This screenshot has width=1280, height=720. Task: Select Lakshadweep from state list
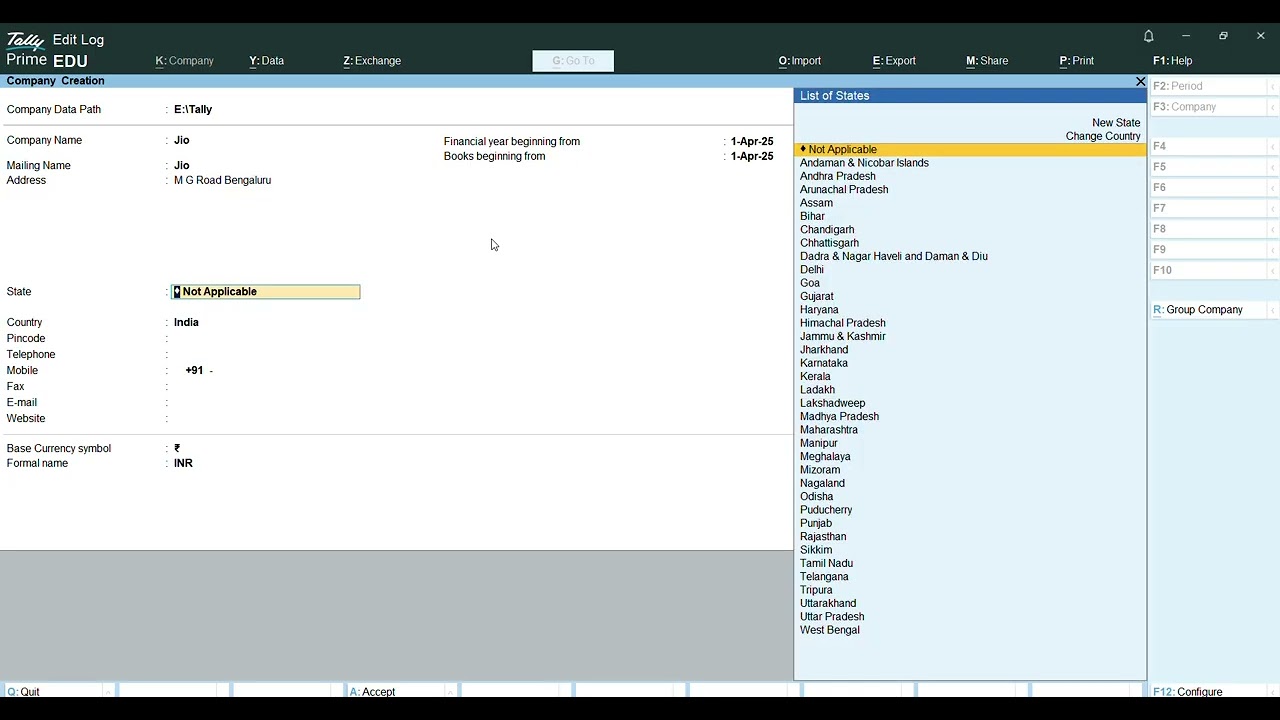[833, 403]
